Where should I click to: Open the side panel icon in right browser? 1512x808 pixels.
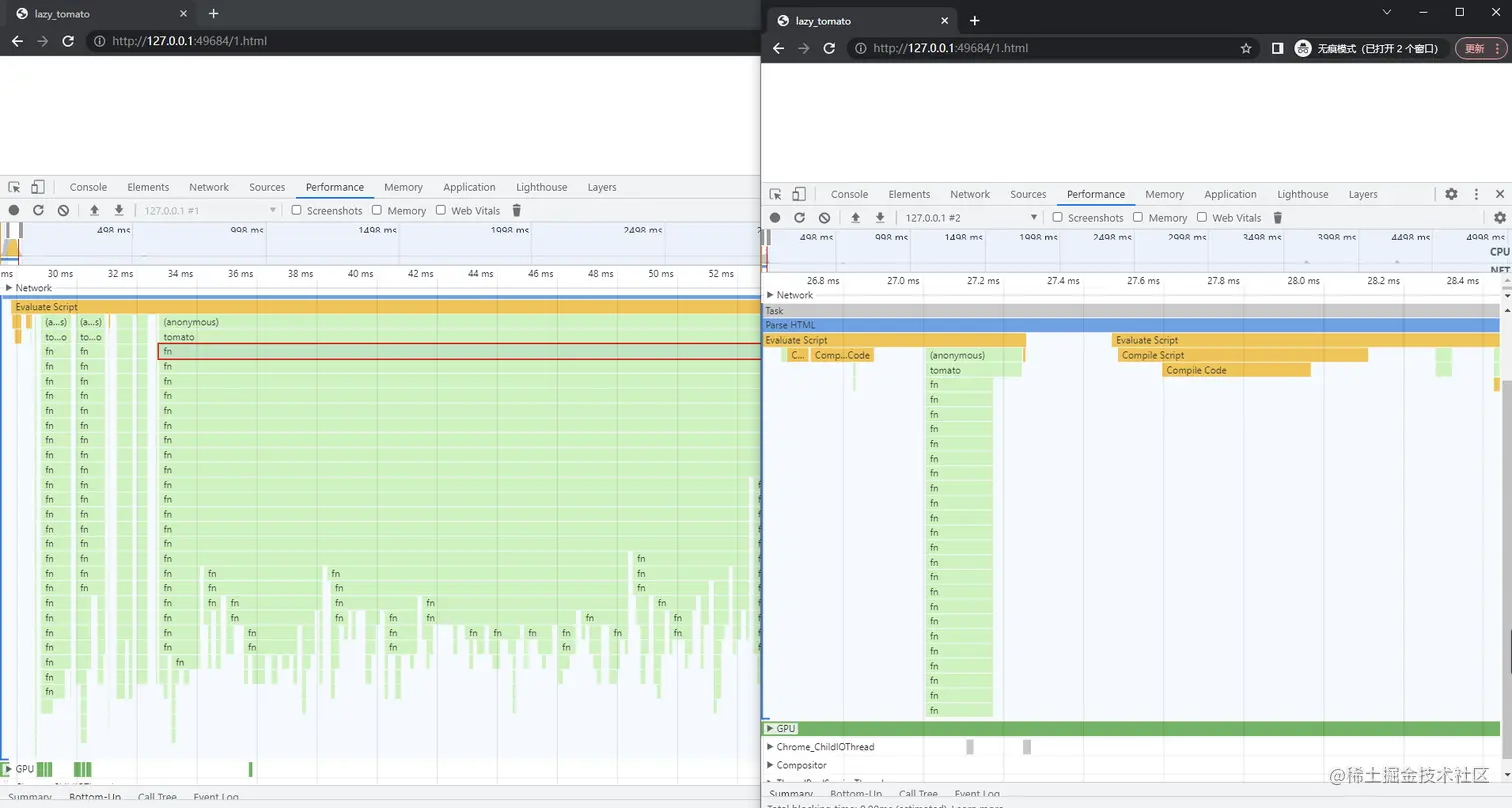click(1277, 48)
